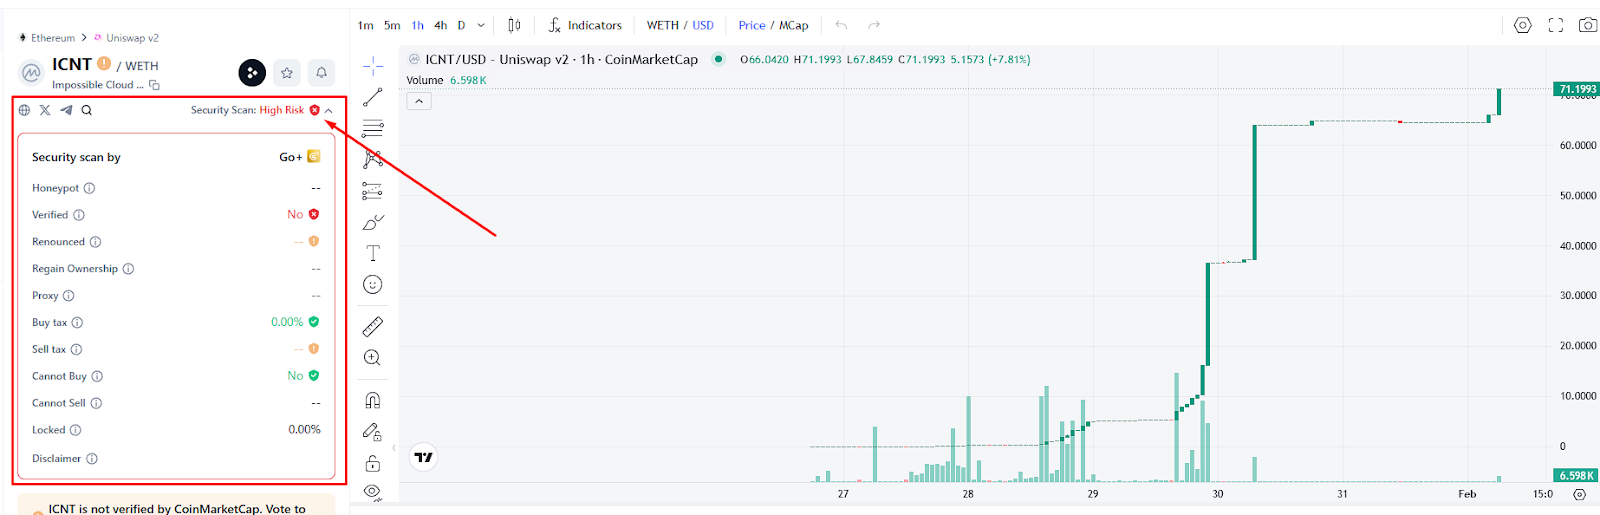
Task: Open chart settings hexagon gear icon
Action: [1523, 25]
